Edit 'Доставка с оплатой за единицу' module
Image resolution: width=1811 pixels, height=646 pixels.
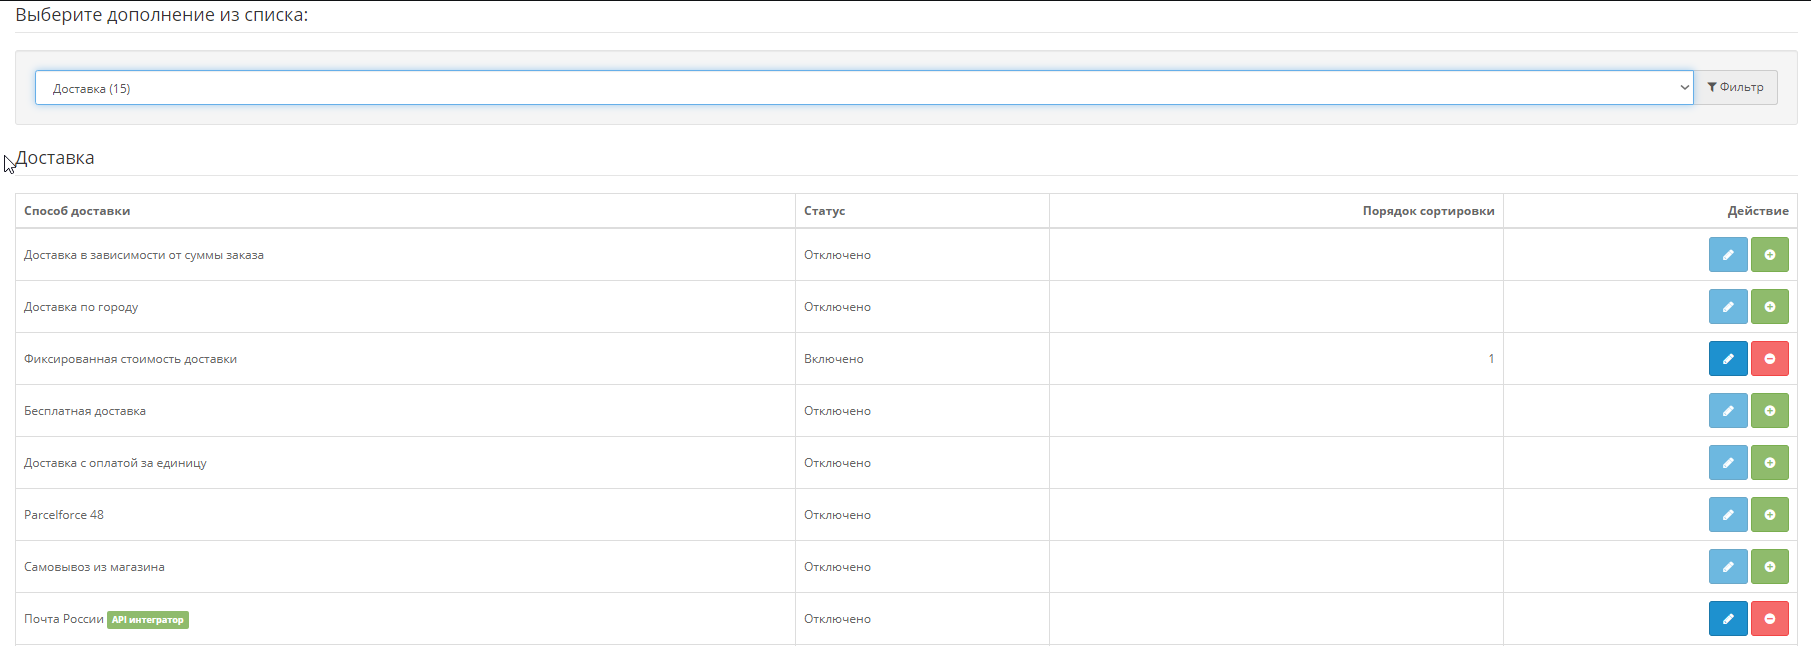[x=1727, y=463]
